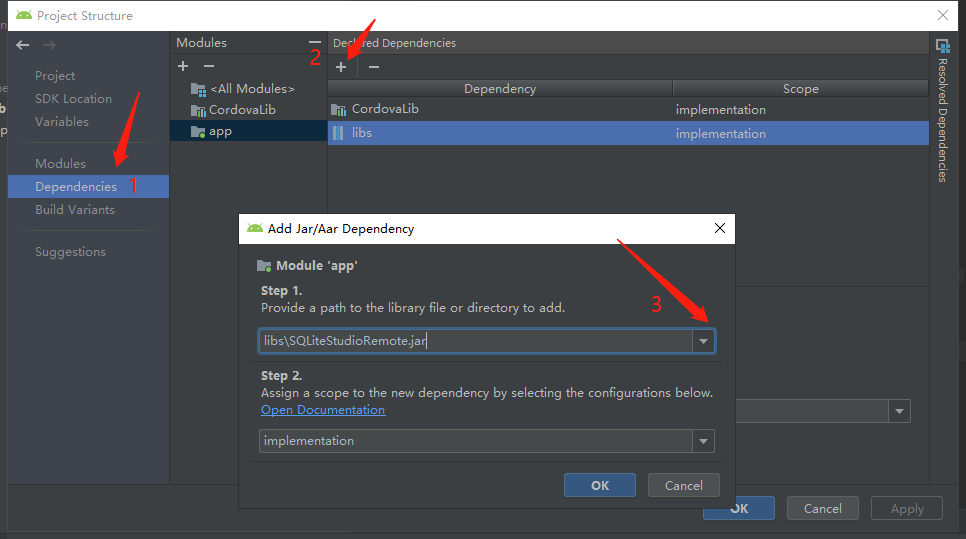Click the implementation scope of the CordovaLib row
The height and width of the screenshot is (539, 966).
[x=720, y=110]
